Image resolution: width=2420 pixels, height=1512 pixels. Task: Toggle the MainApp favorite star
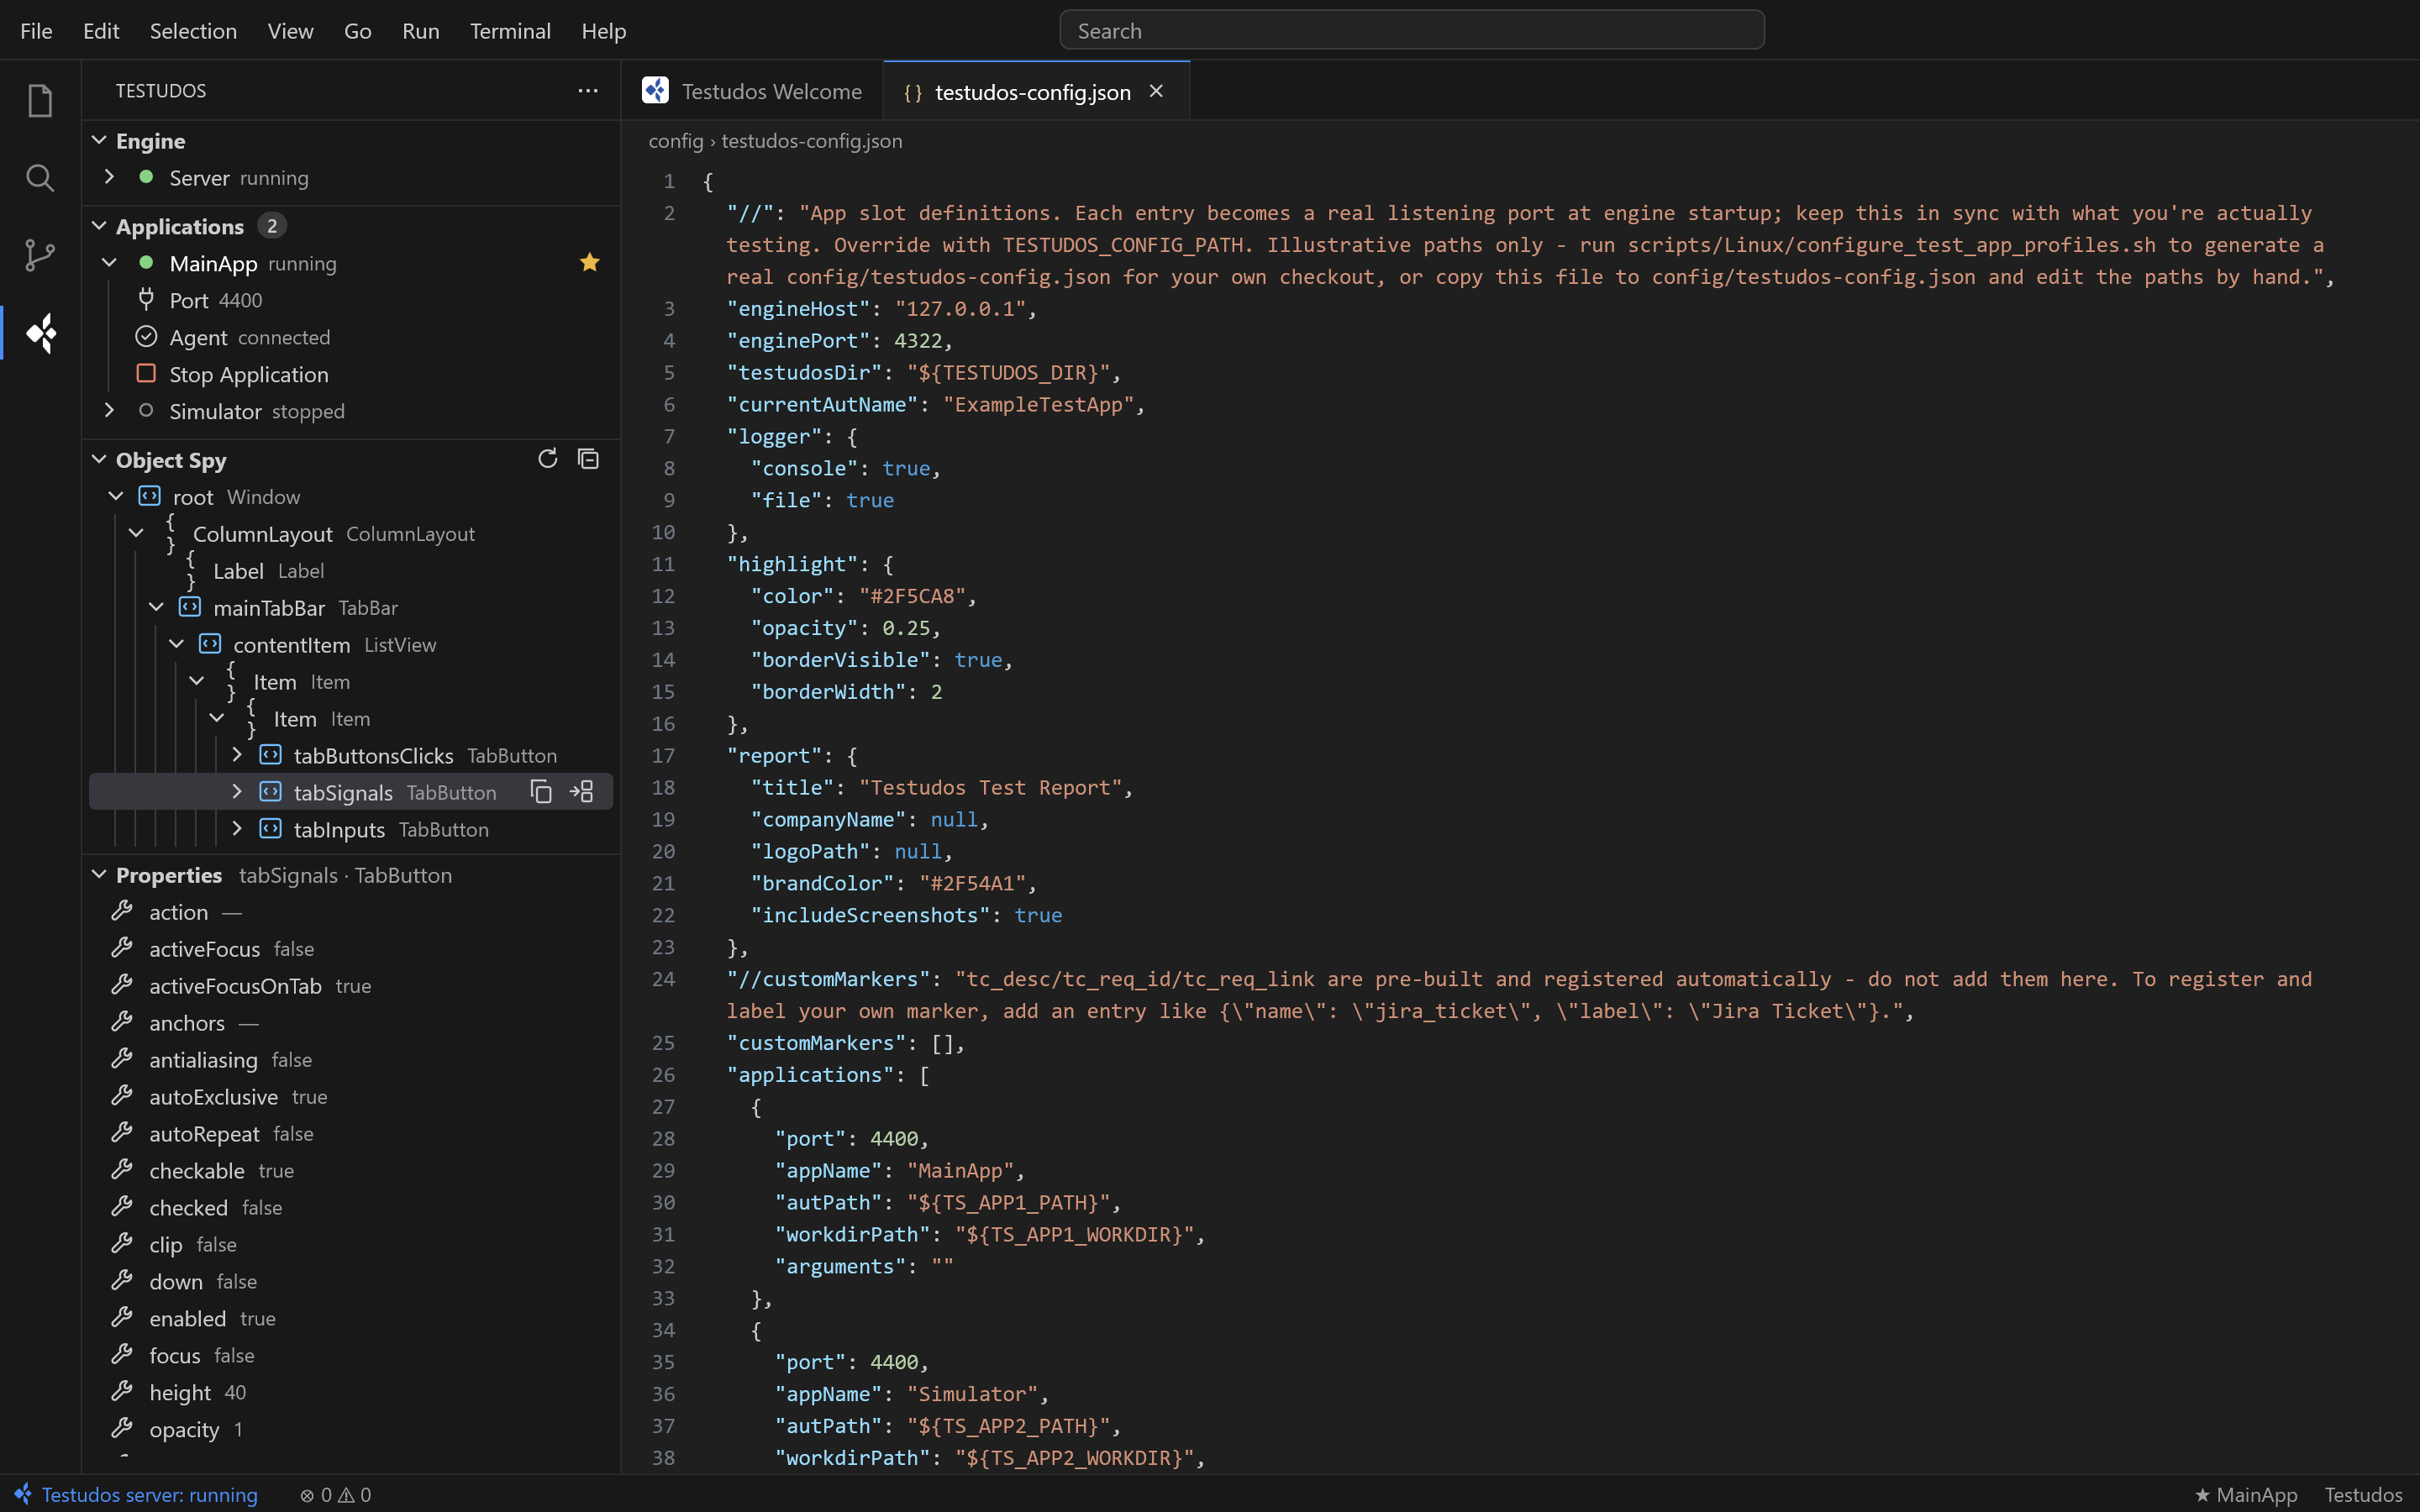coord(590,263)
